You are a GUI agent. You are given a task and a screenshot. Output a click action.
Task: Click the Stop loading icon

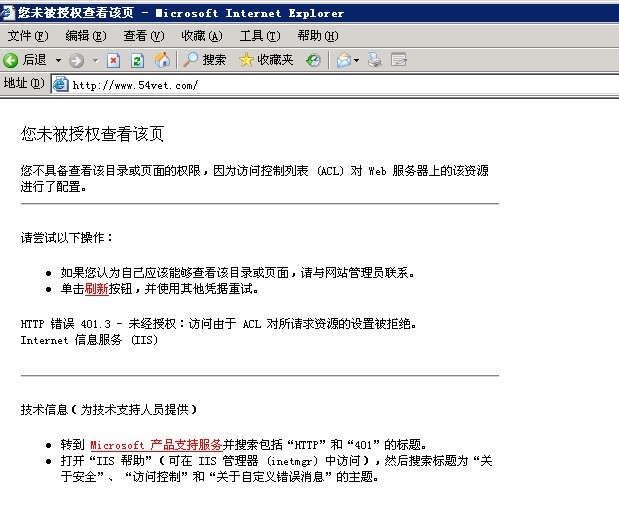tap(114, 60)
